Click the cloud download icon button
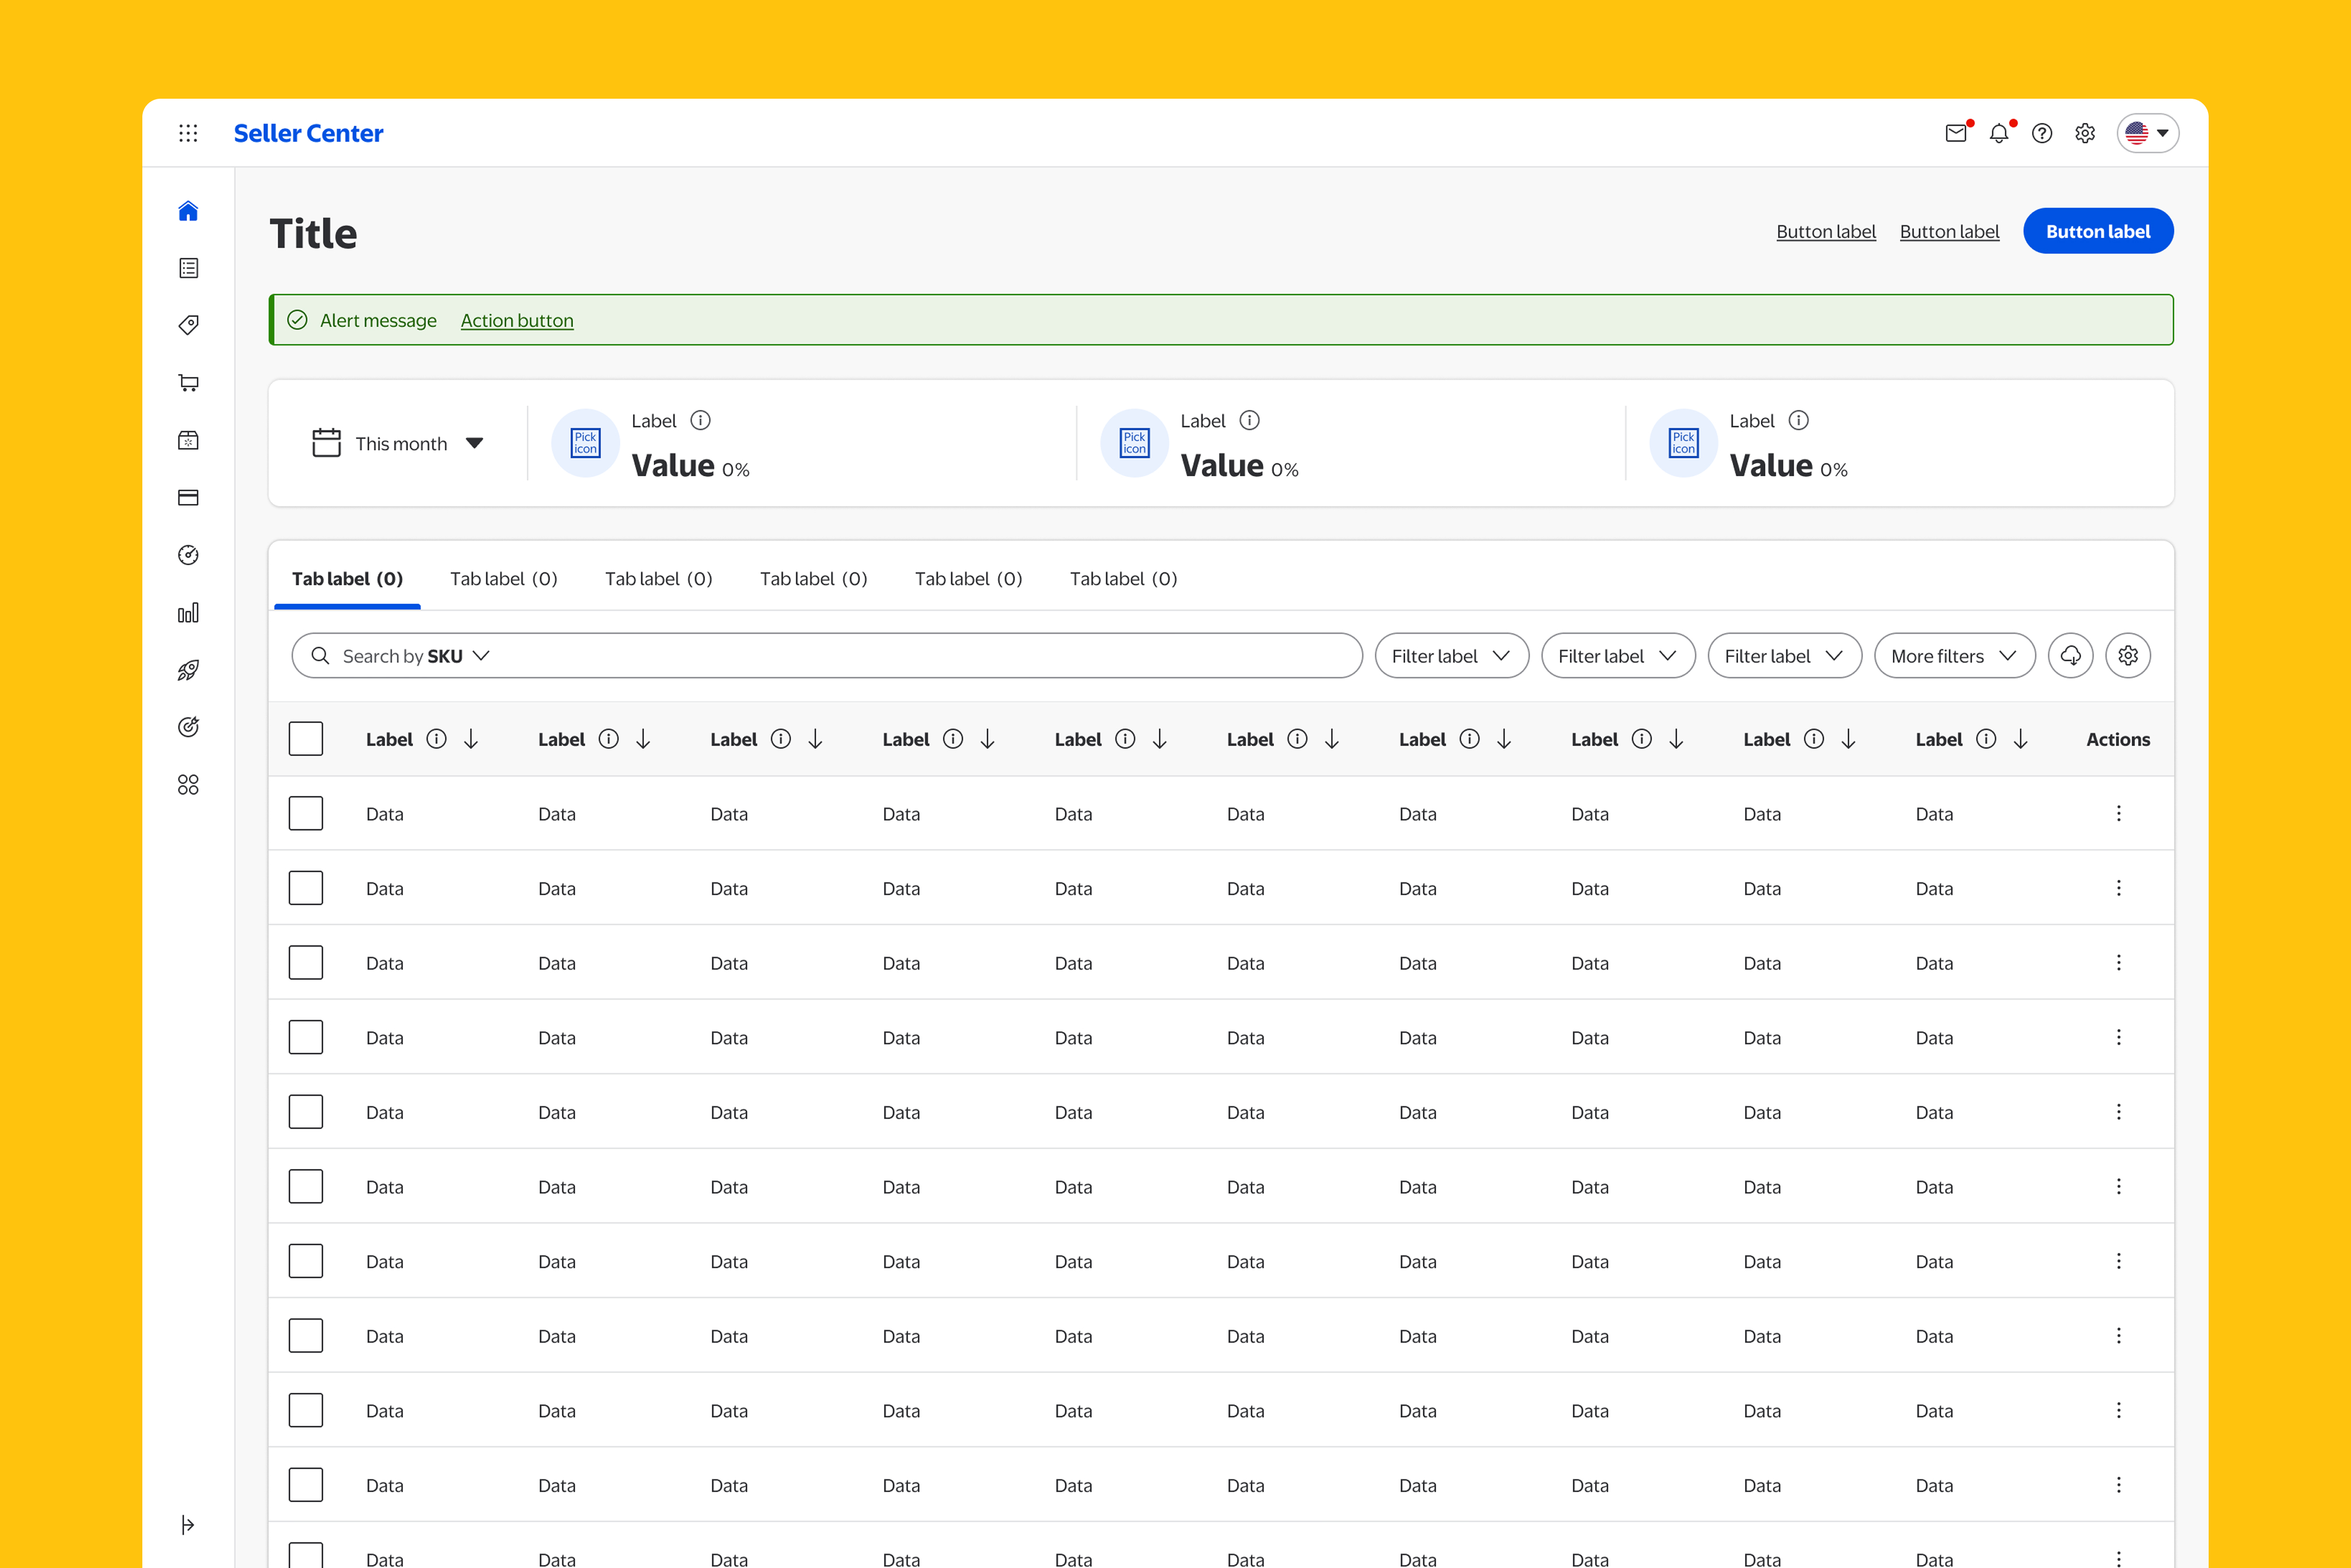The image size is (2351, 1568). click(2070, 656)
